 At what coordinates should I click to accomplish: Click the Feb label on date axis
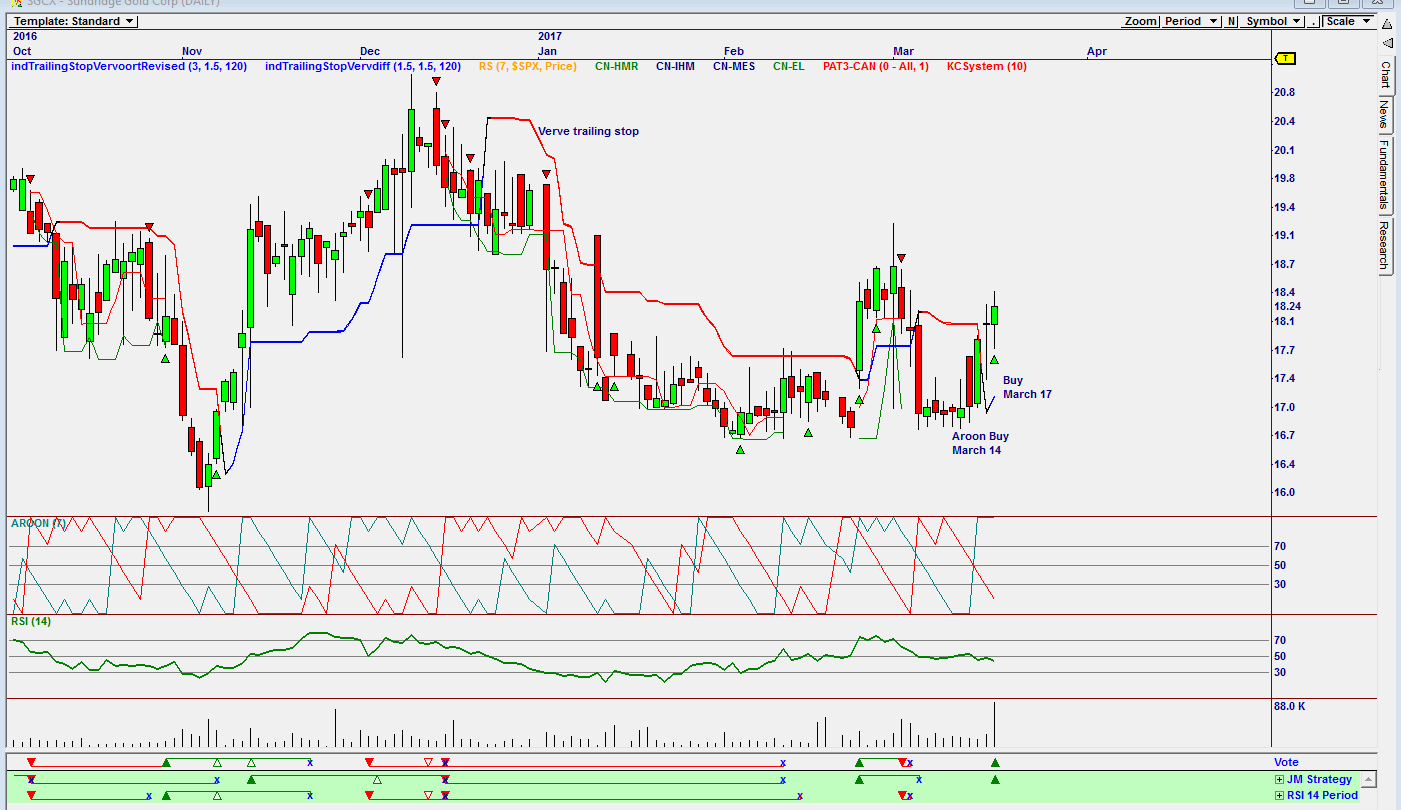734,51
